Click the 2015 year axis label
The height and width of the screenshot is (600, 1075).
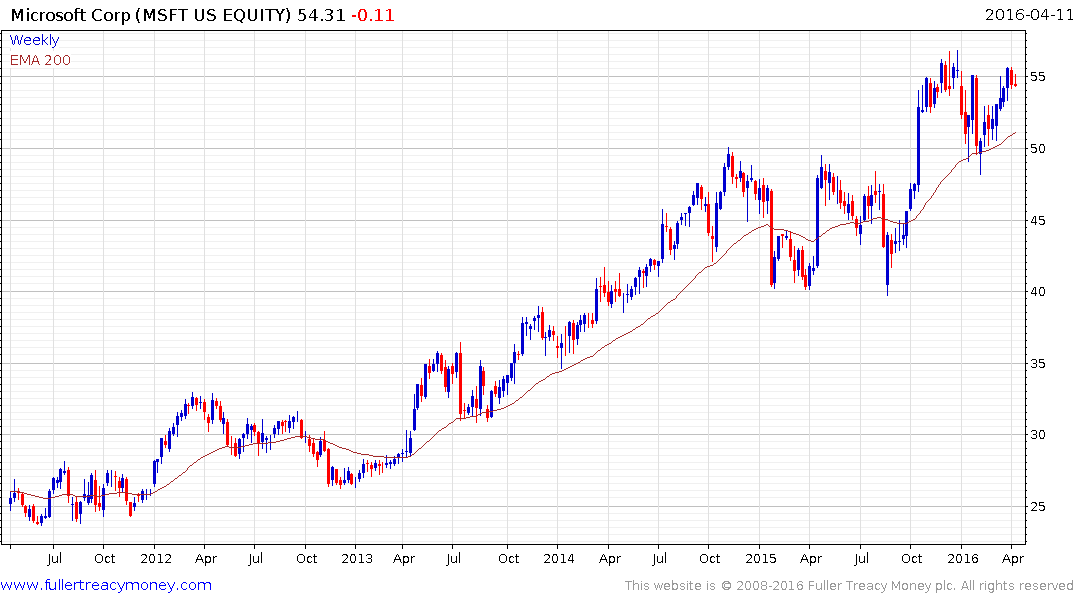click(760, 558)
